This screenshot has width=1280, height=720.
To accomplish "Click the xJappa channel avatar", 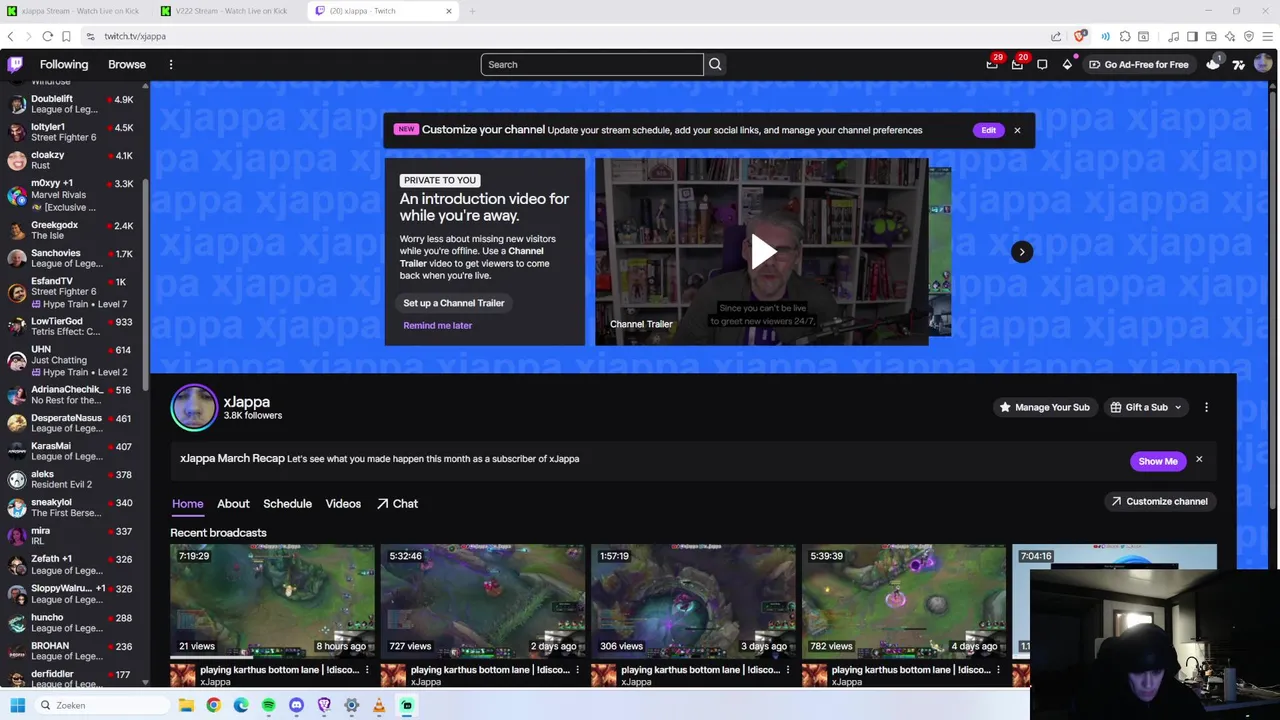I will pos(194,408).
